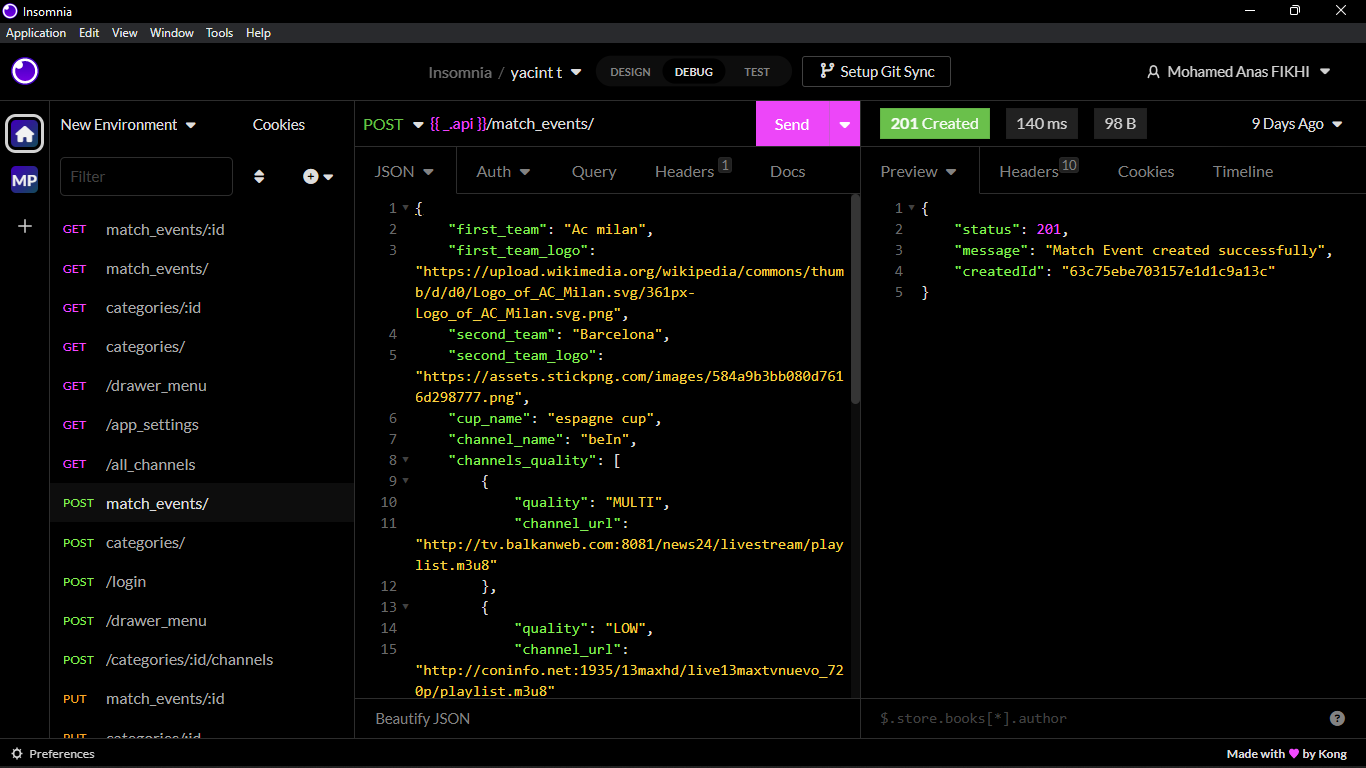The height and width of the screenshot is (768, 1366).
Task: Send the request
Action: (x=792, y=124)
